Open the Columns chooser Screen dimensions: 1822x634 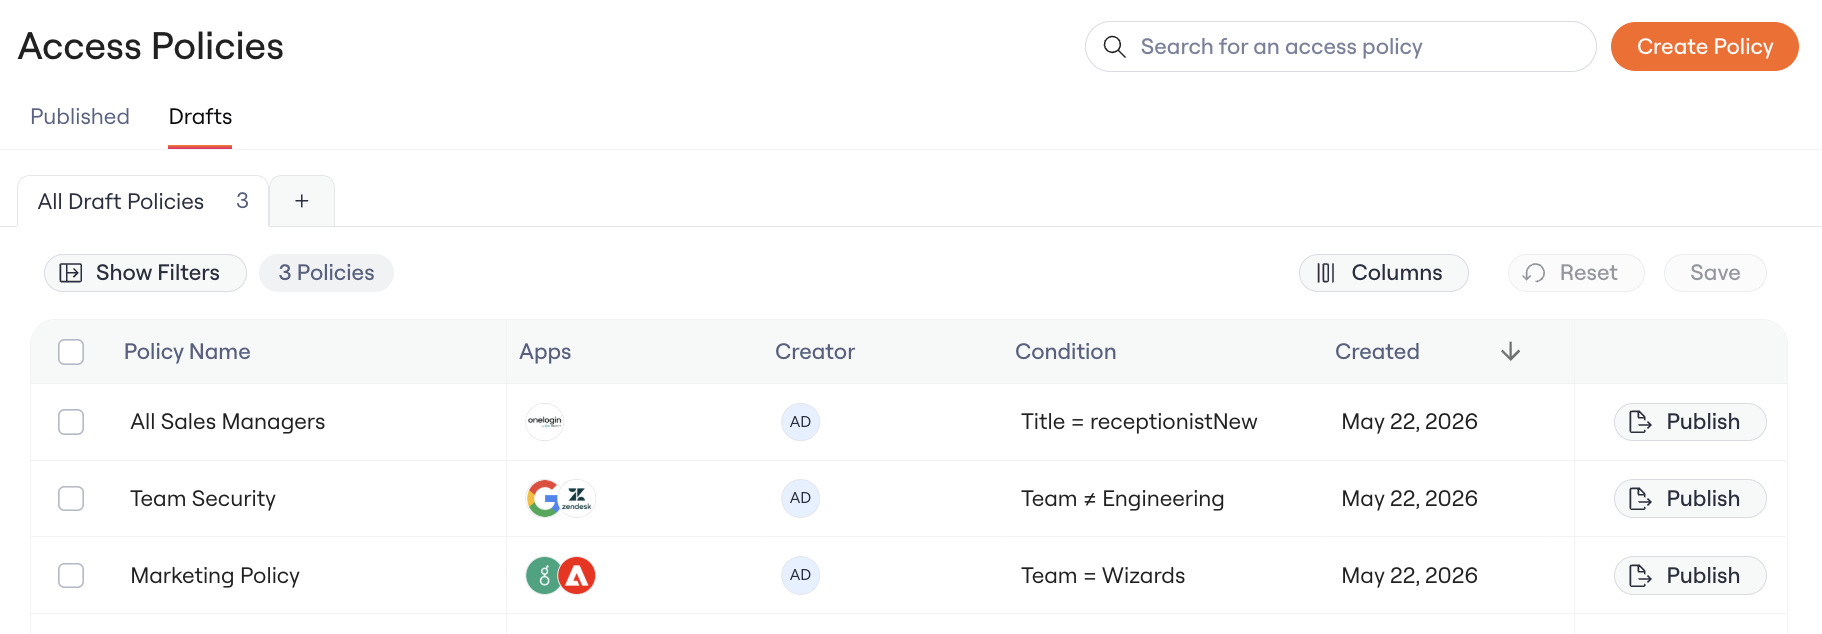click(x=1383, y=273)
